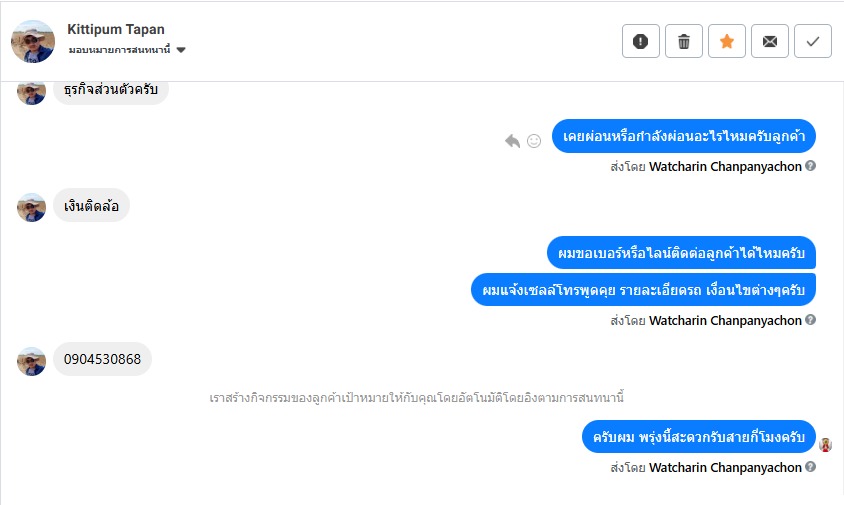The width and height of the screenshot is (844, 505).
Task: Click the ครับผม พรุ่งนี้สะดวก blue message bubble
Action: point(698,437)
